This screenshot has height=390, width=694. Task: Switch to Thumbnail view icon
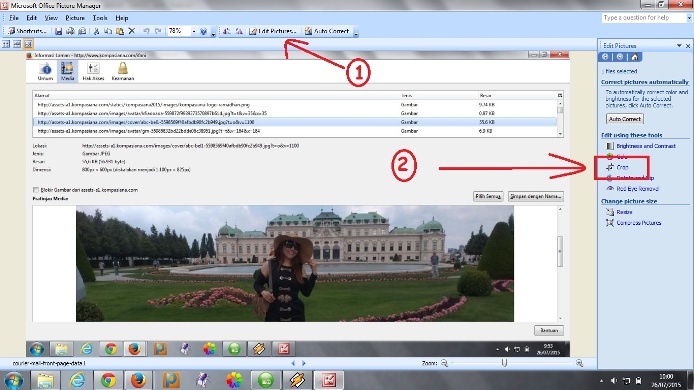pyautogui.click(x=6, y=44)
